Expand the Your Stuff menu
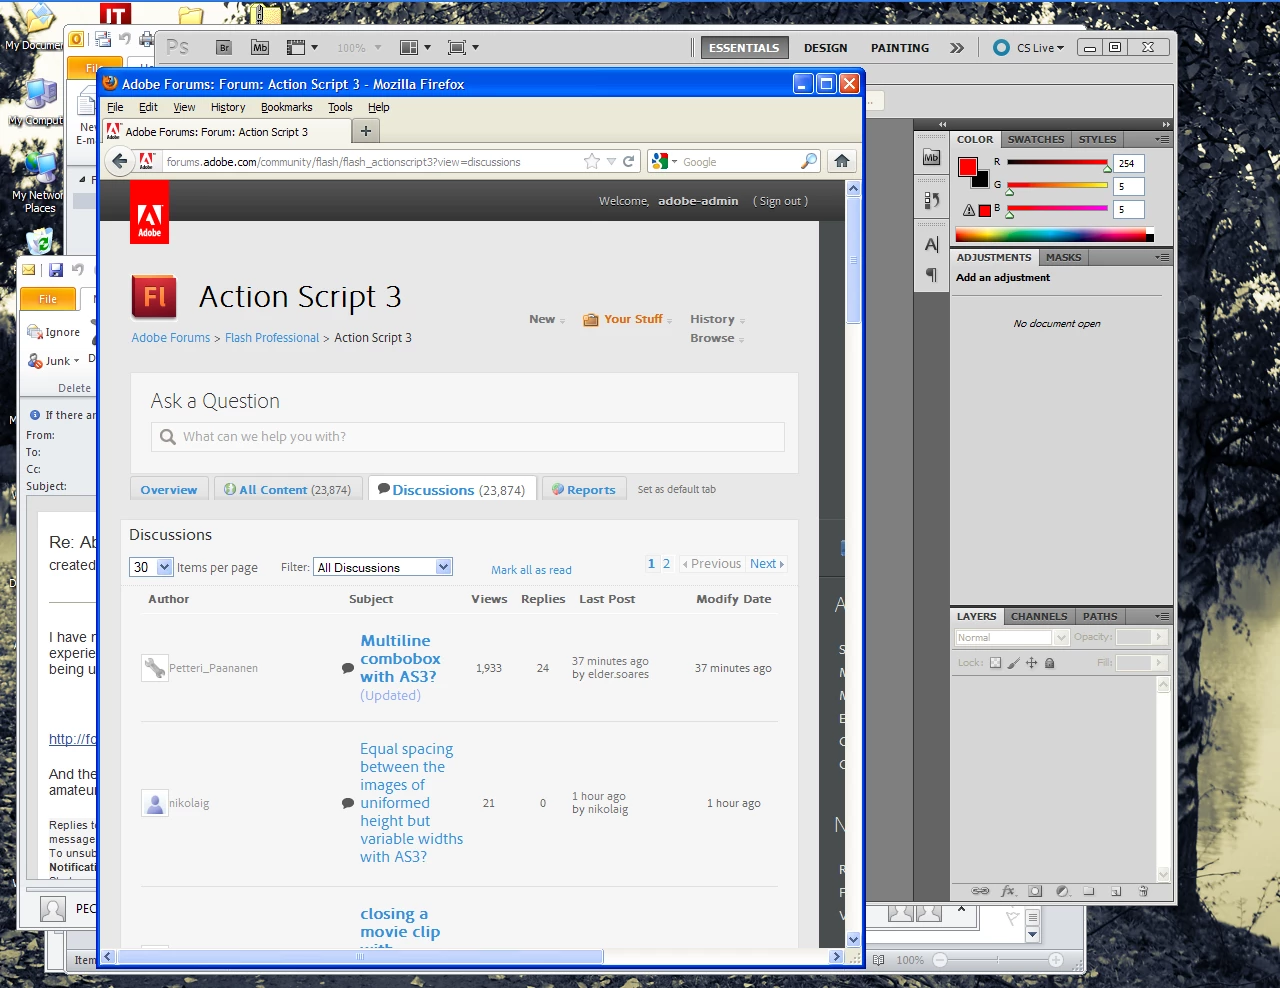Viewport: 1280px width, 988px height. coord(628,319)
